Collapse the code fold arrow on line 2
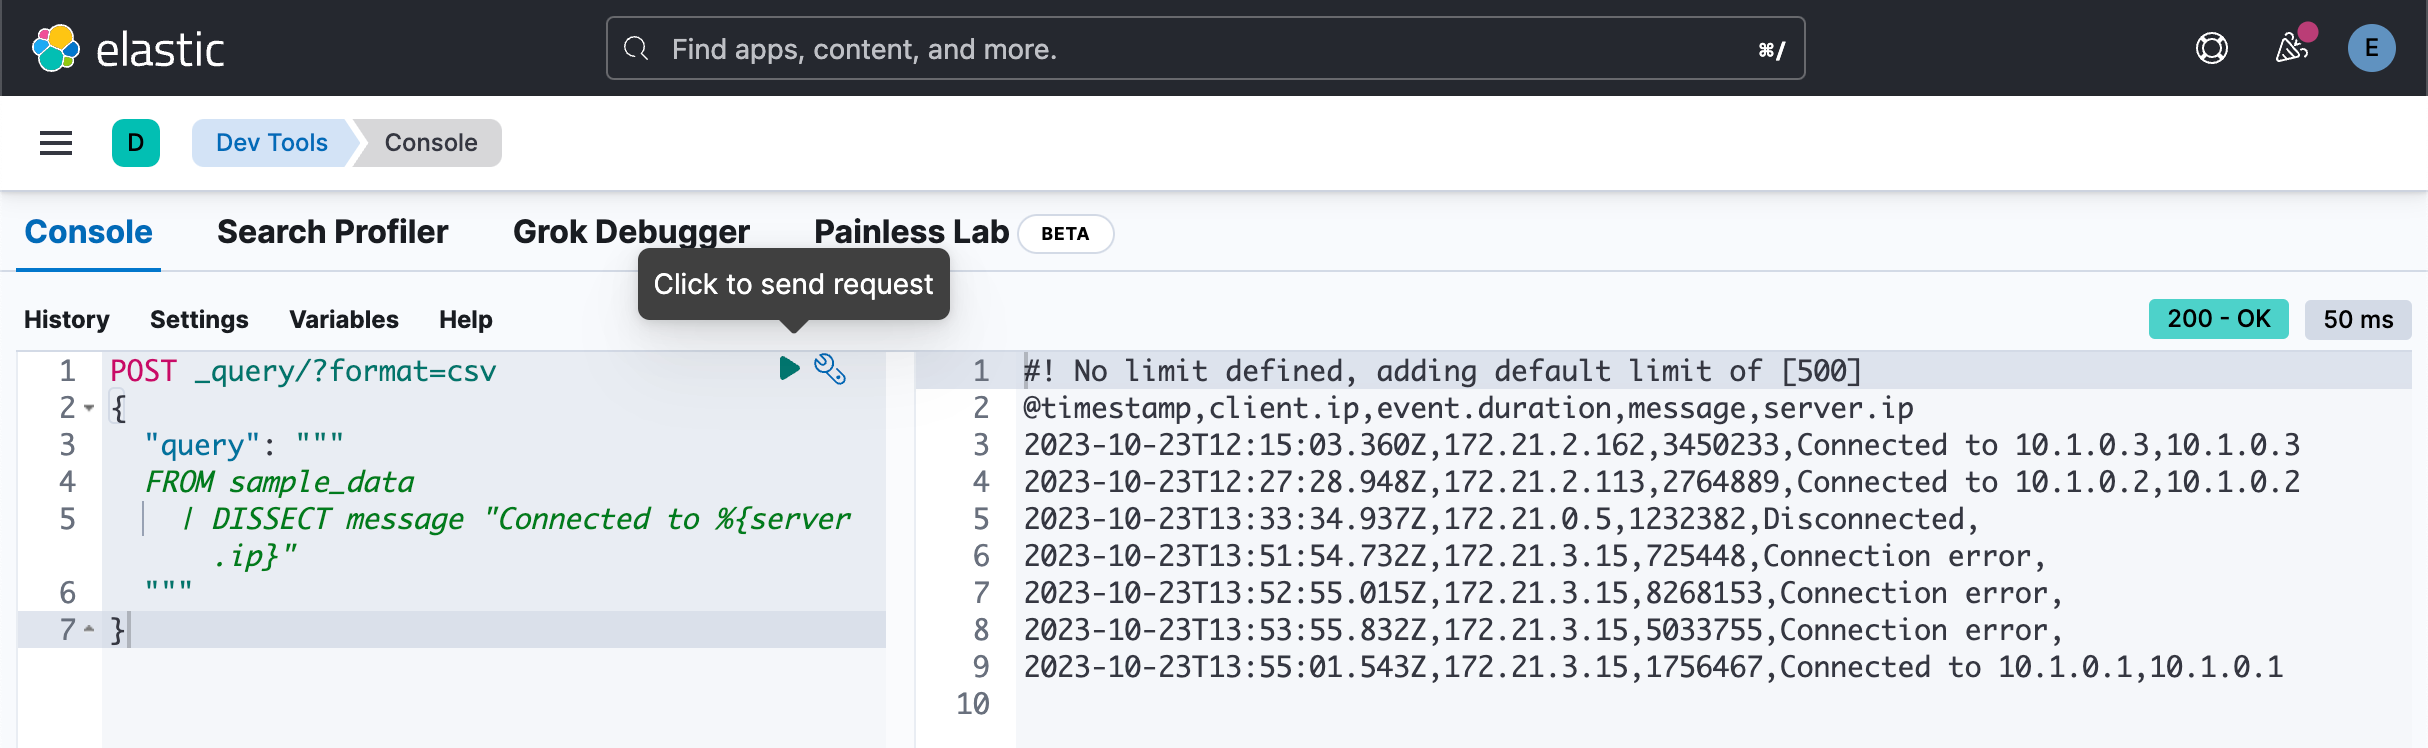Screen dimensions: 2428x748 click(89, 408)
